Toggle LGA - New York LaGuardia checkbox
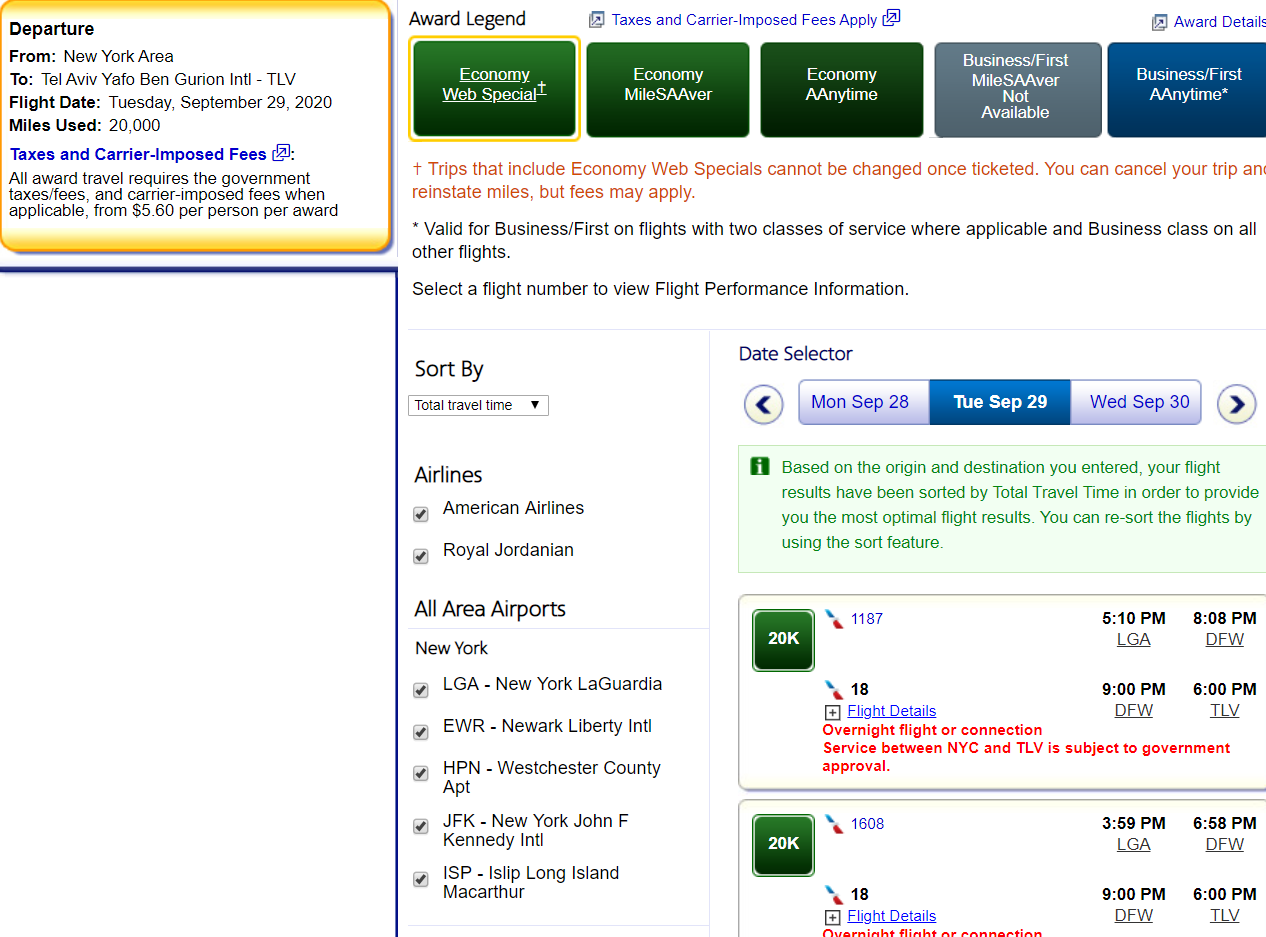Screen dimensions: 1266x937 [421, 690]
